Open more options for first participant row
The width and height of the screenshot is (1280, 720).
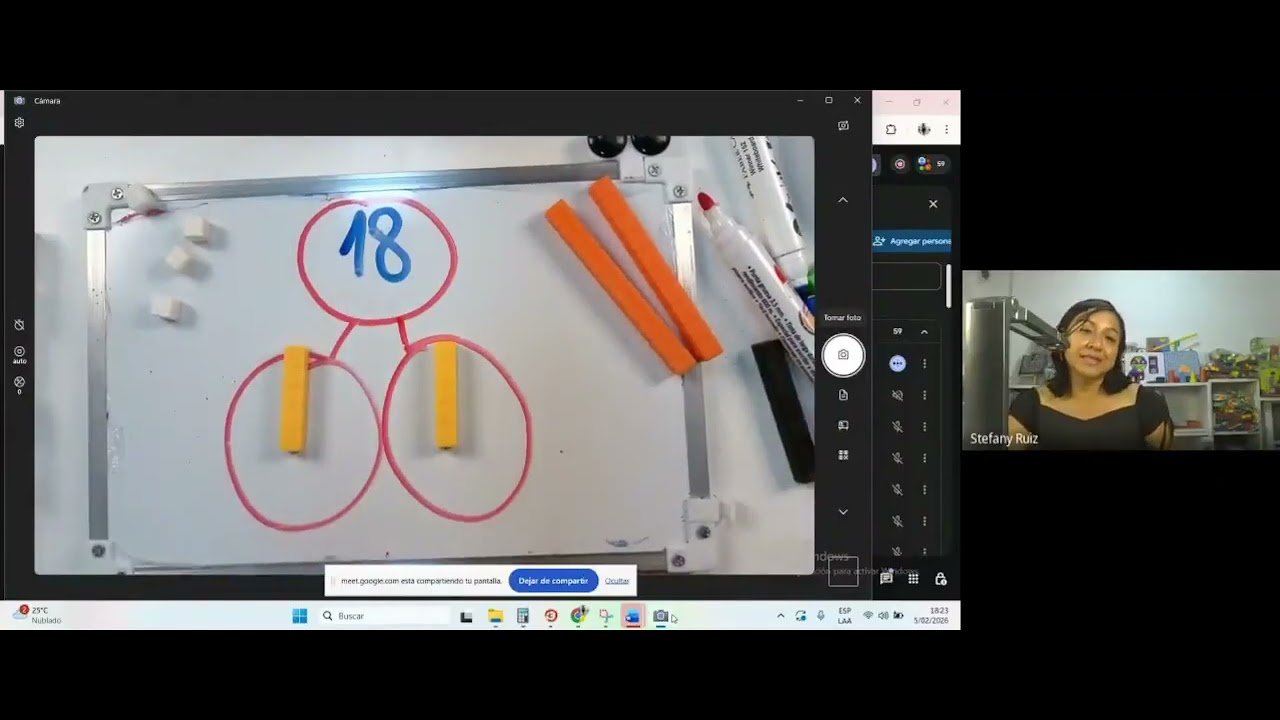point(924,364)
